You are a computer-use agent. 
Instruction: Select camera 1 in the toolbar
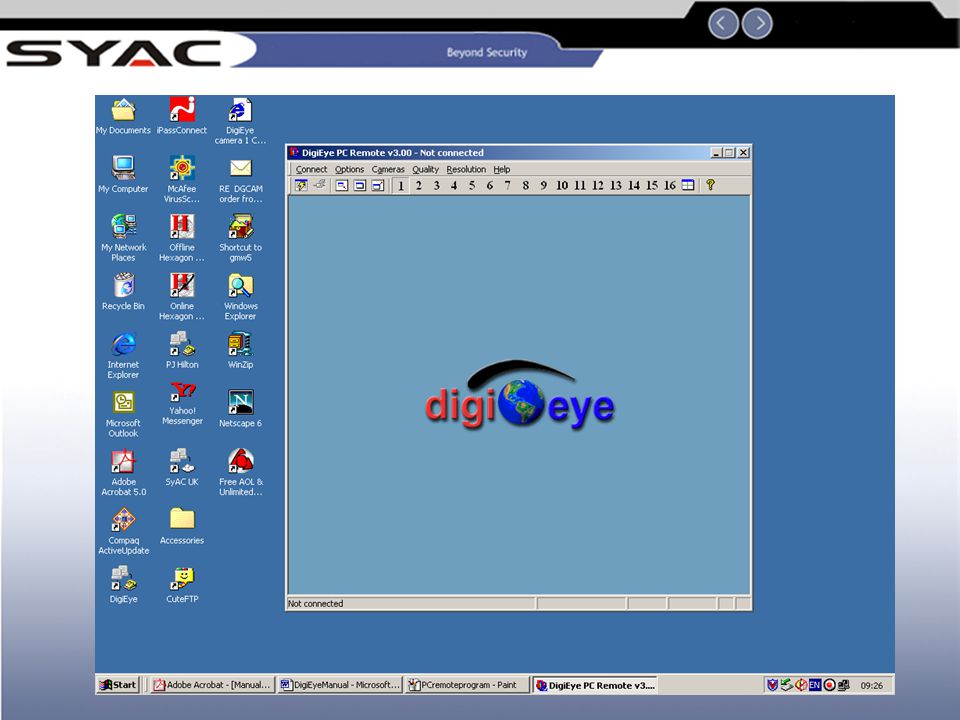400,185
